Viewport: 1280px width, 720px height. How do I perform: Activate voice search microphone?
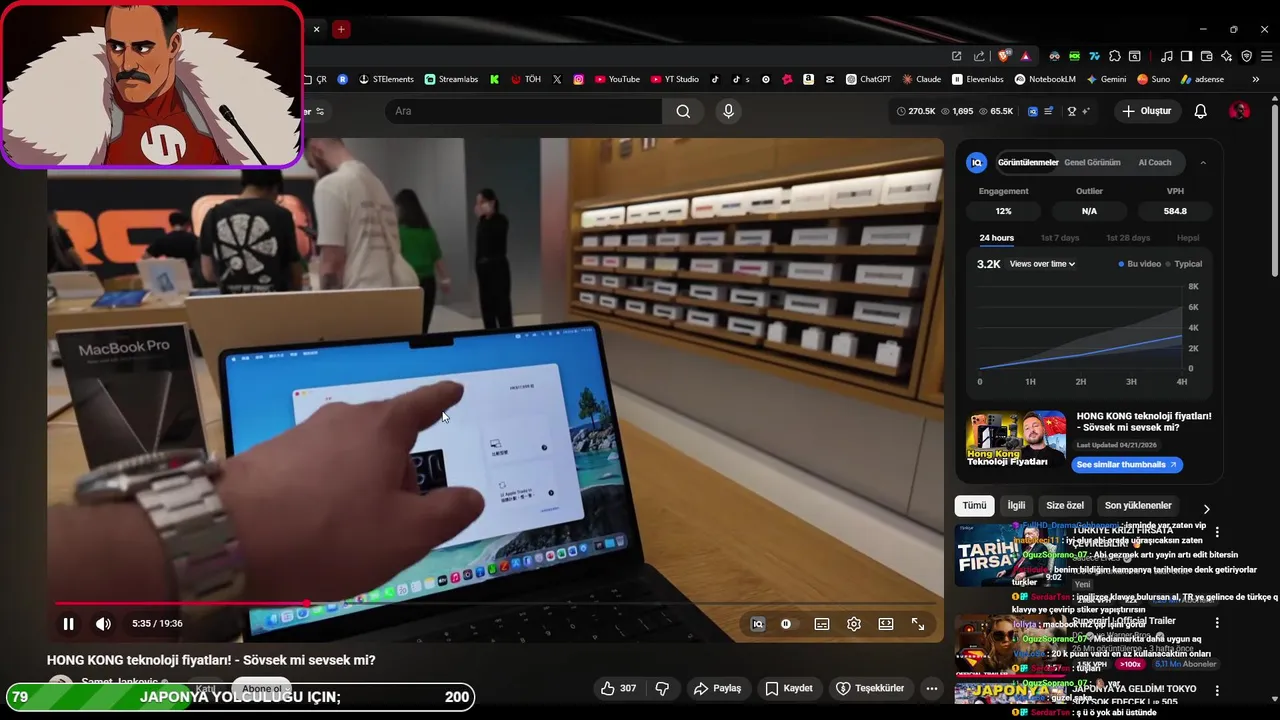point(728,111)
